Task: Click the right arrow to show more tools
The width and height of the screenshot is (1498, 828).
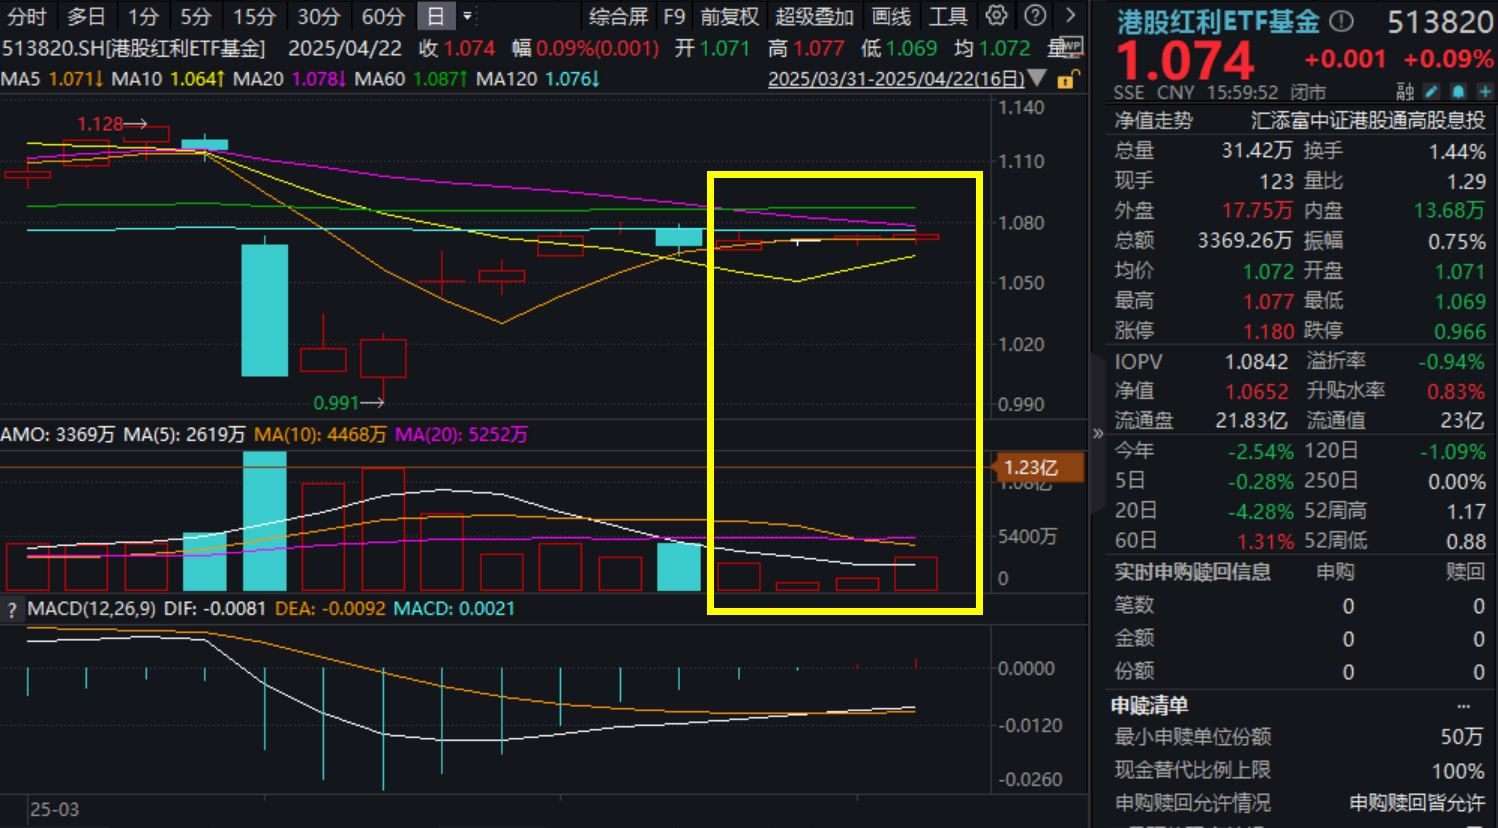Action: [1071, 16]
